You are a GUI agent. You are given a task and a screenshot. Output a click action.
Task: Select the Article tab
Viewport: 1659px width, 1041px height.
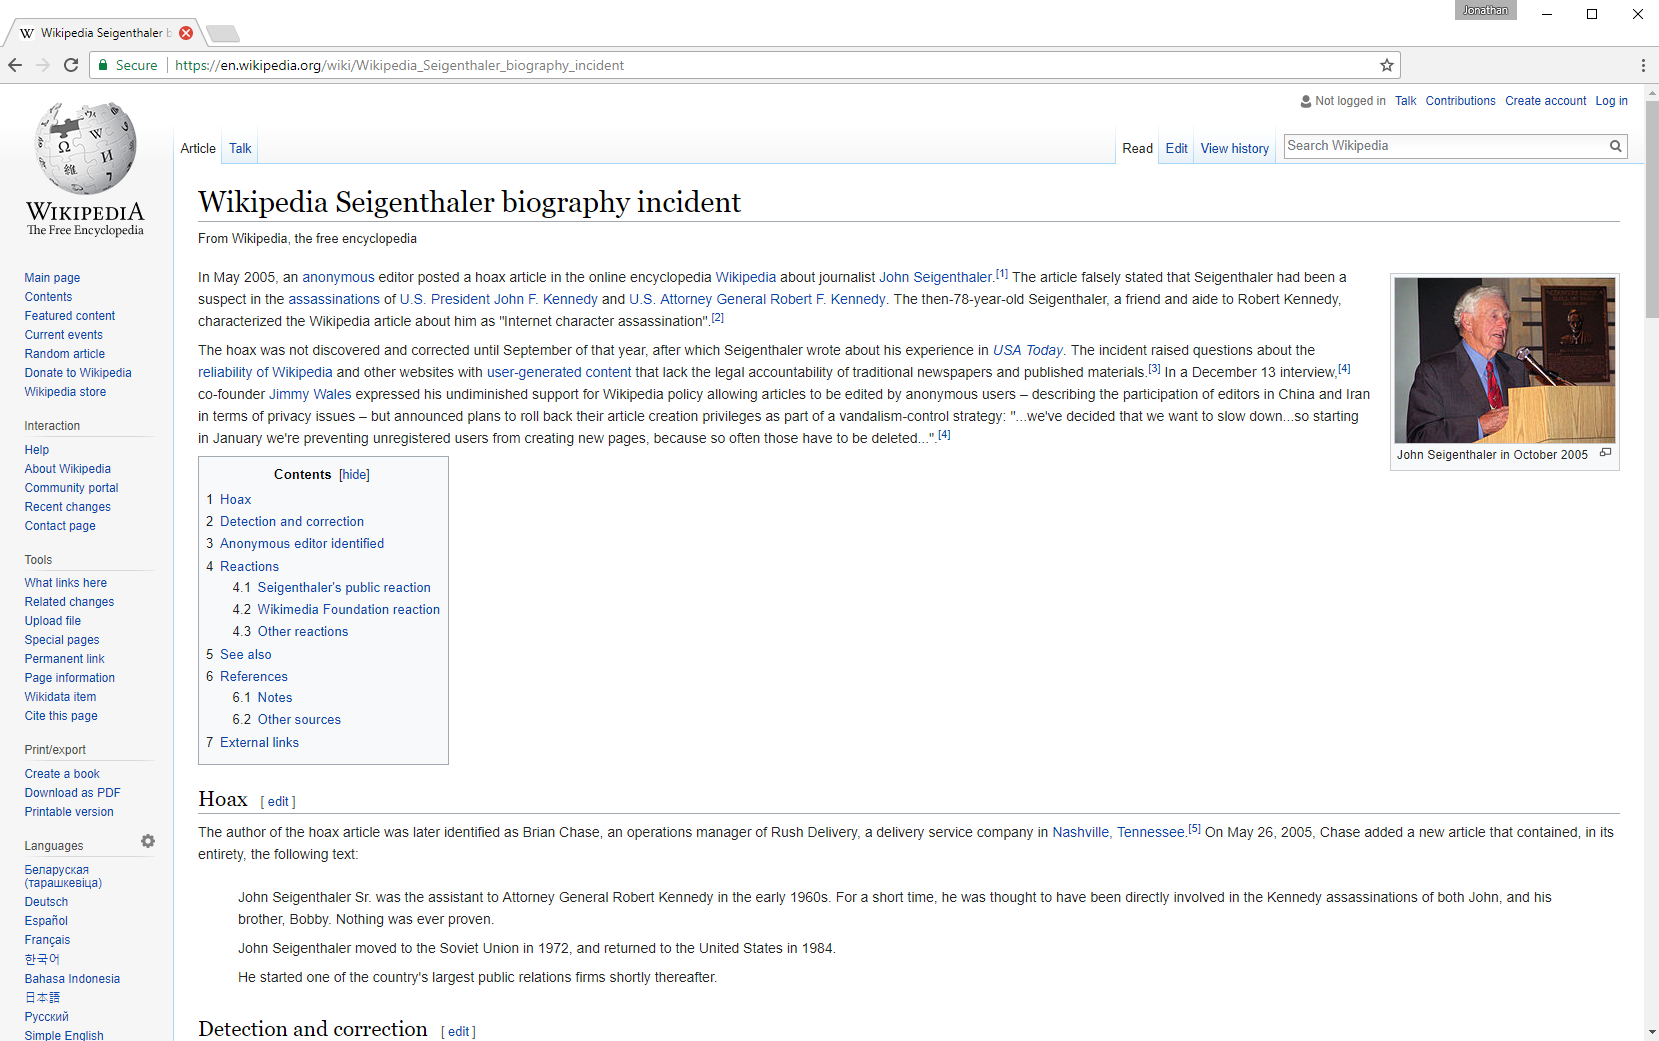click(x=198, y=148)
